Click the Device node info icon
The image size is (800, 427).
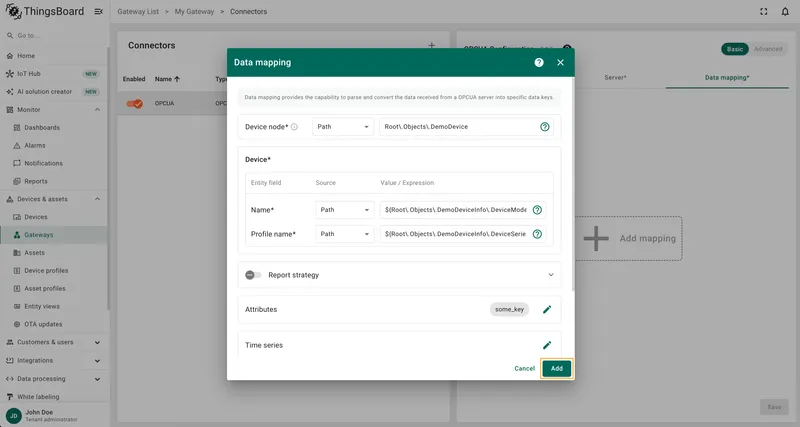click(x=294, y=127)
